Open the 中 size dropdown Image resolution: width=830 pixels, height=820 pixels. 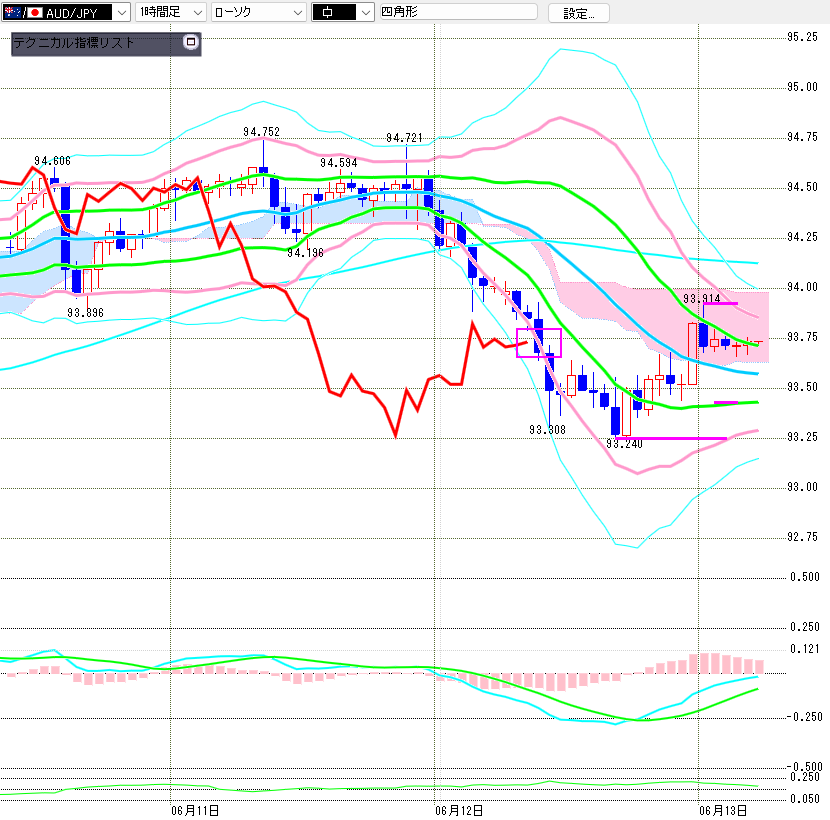[x=343, y=12]
